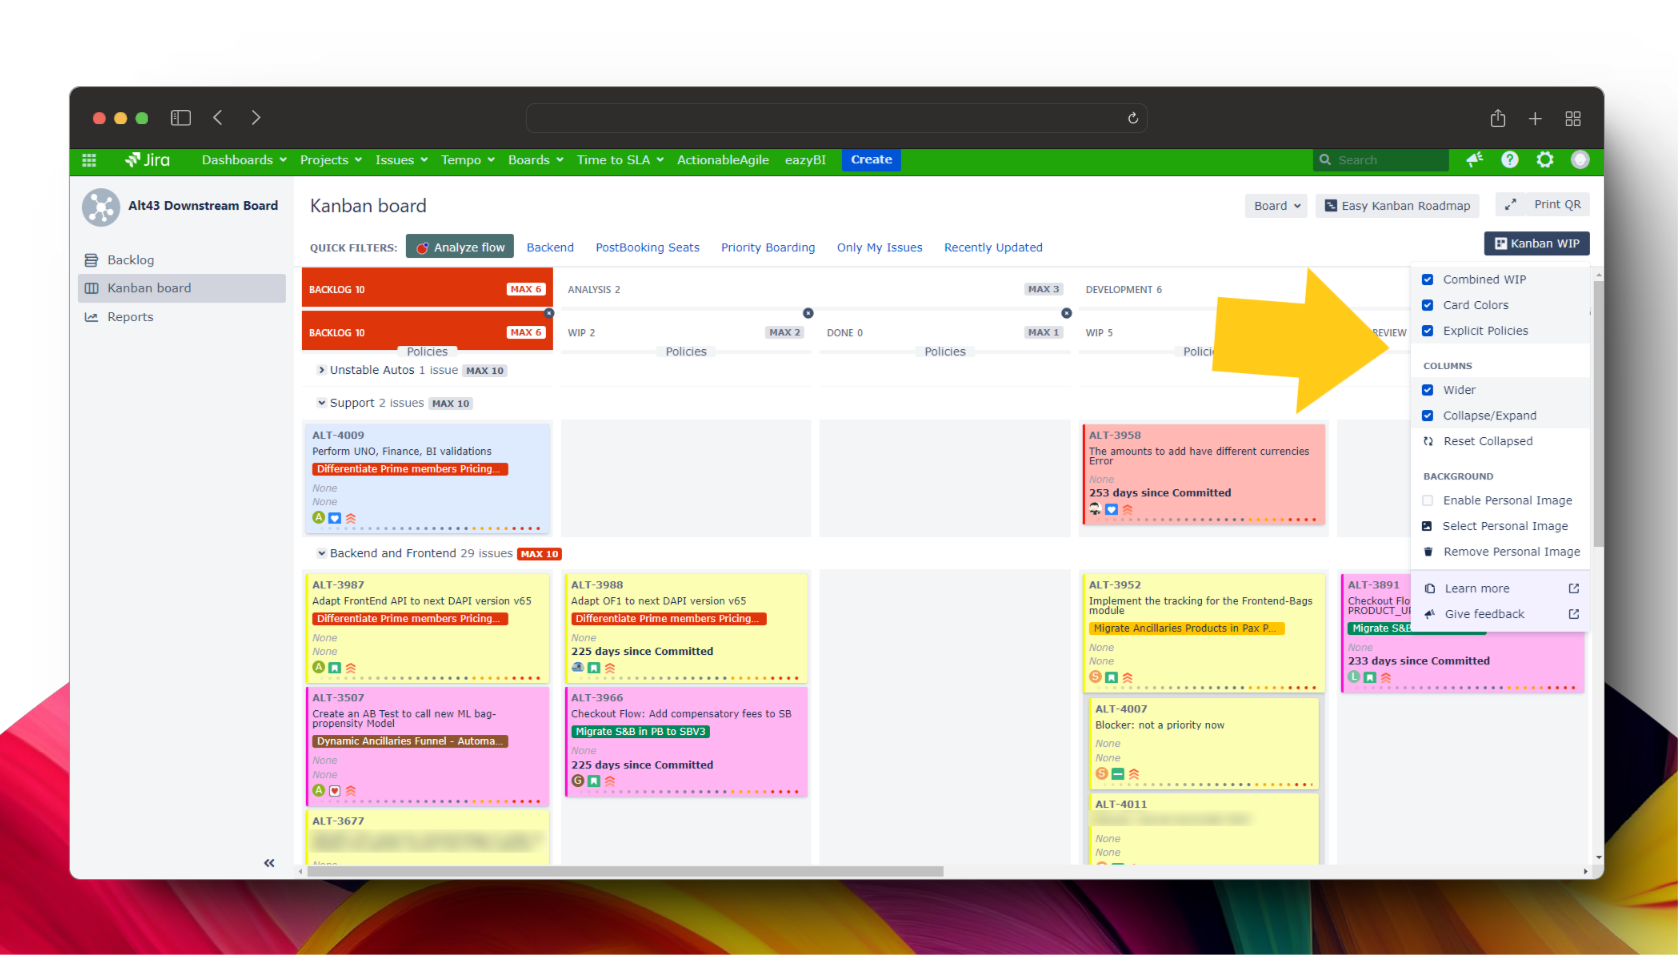Click the assignee avatar on card ALT-3966
1678x955 pixels.
(x=578, y=781)
